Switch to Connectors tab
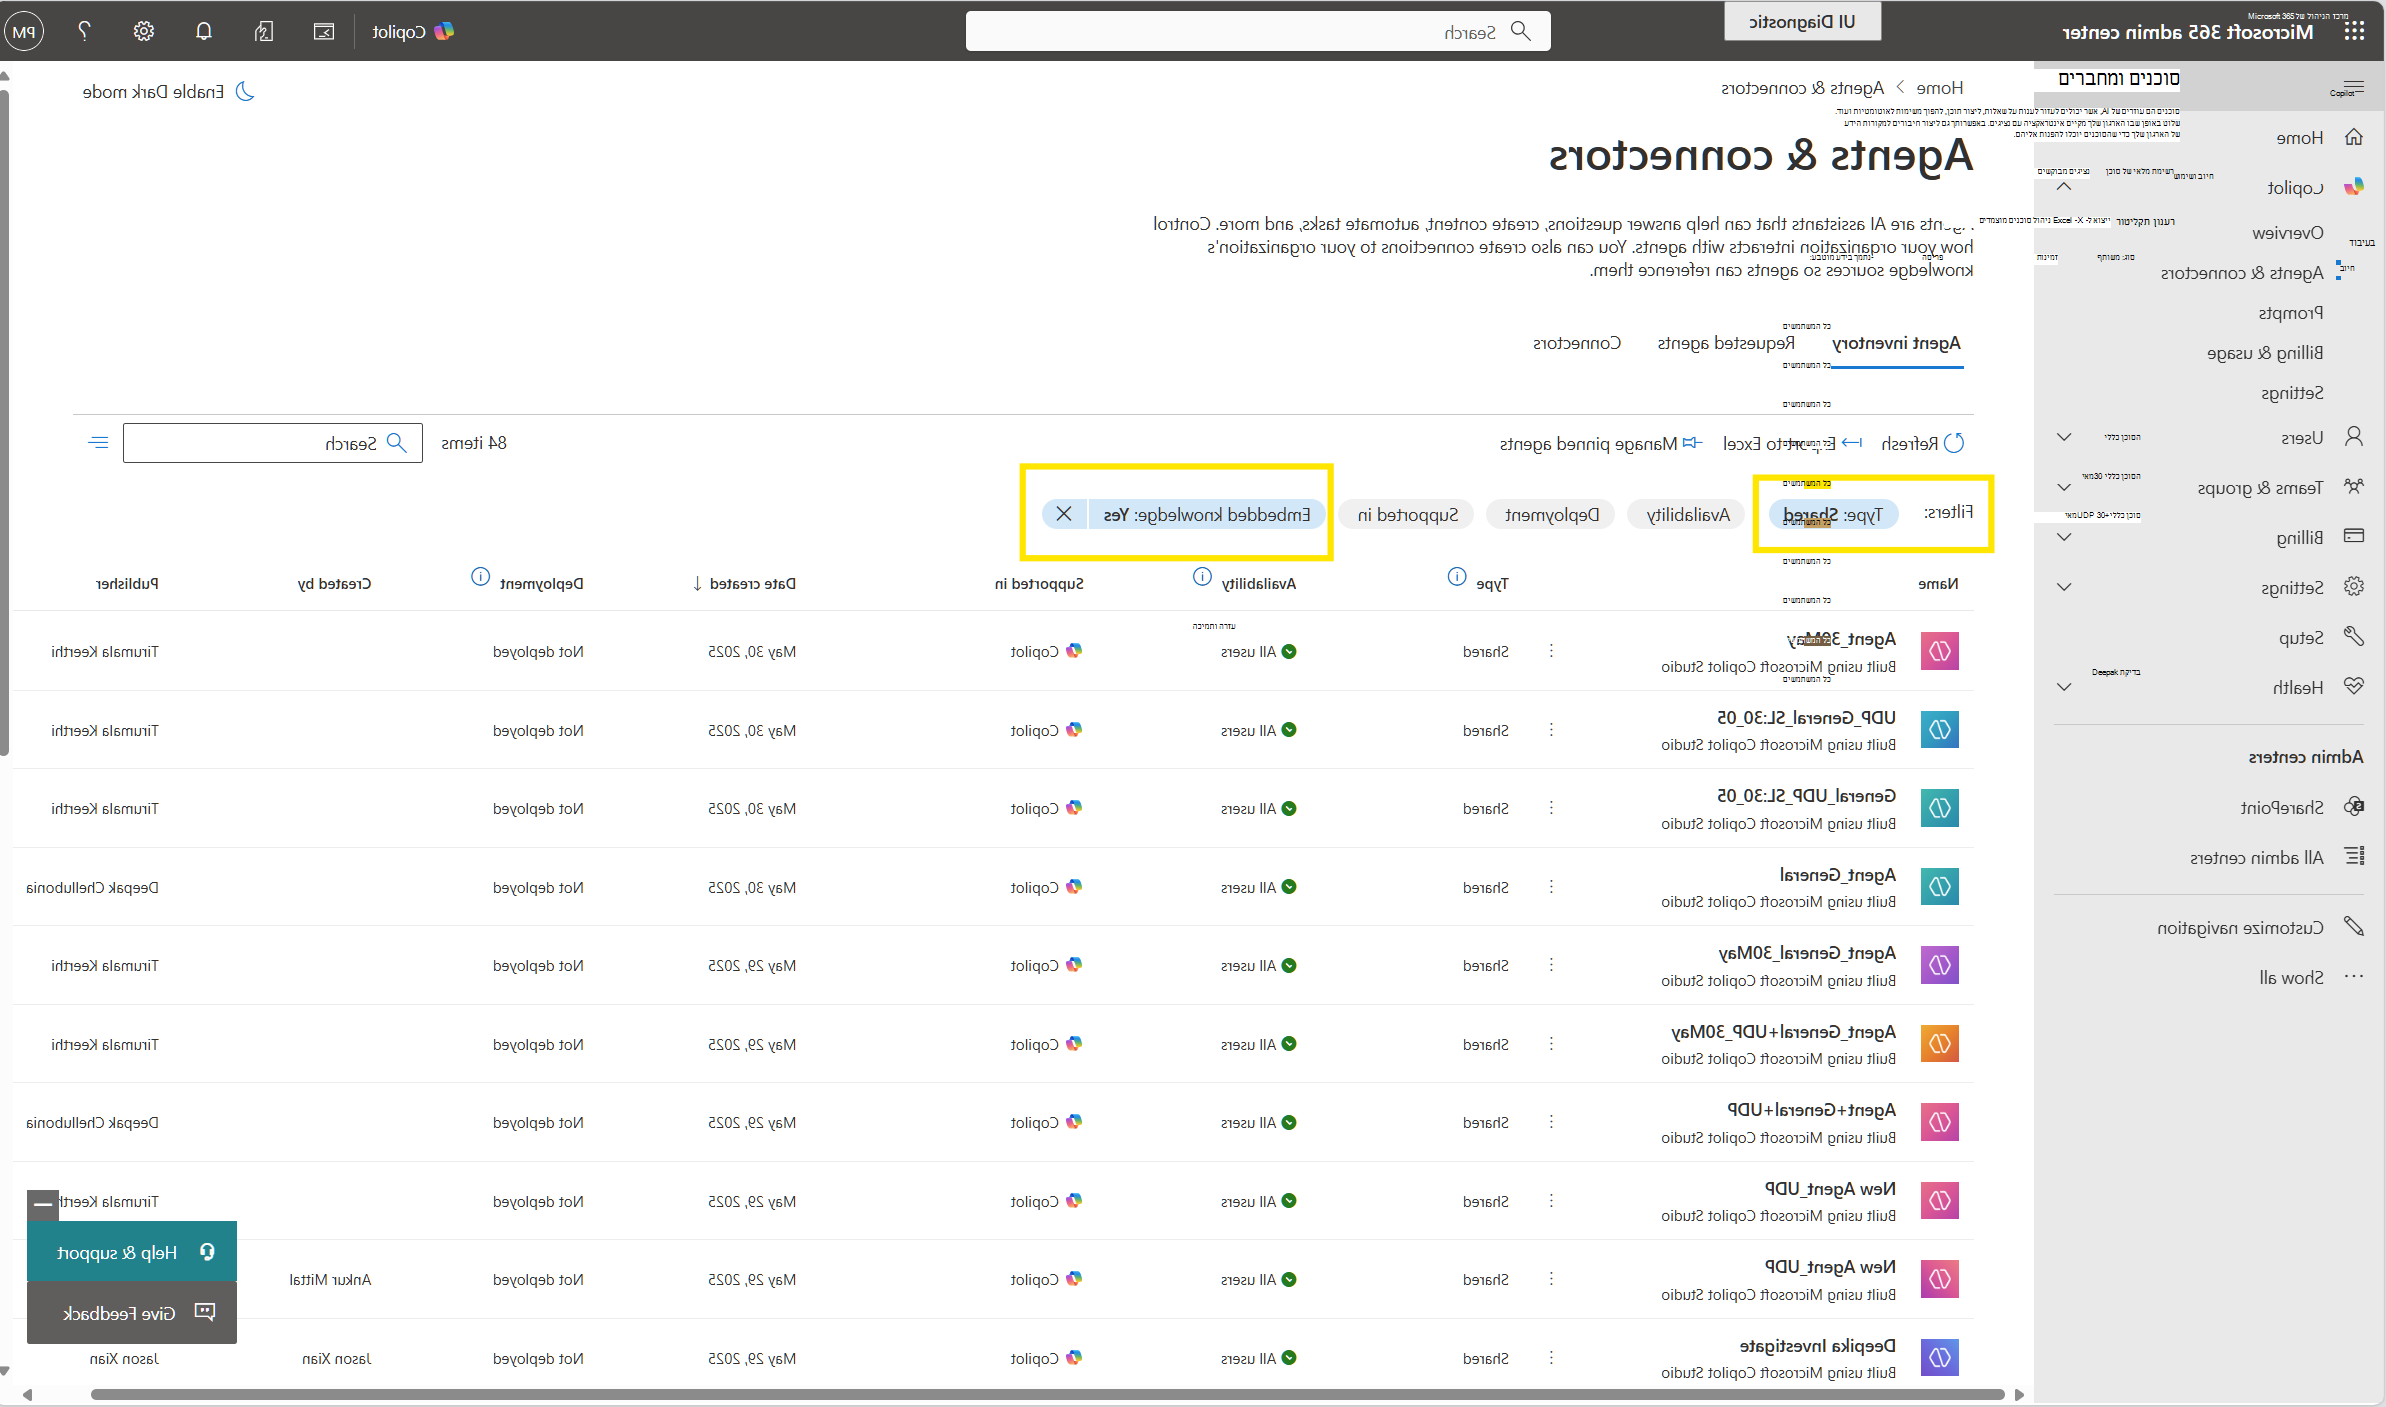2386x1407 pixels. point(1577,343)
